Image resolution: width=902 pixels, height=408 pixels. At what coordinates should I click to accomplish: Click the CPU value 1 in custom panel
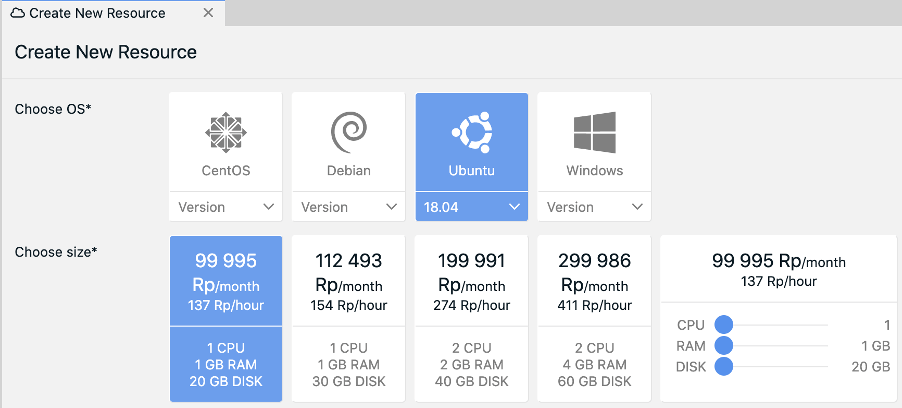pyautogui.click(x=887, y=325)
